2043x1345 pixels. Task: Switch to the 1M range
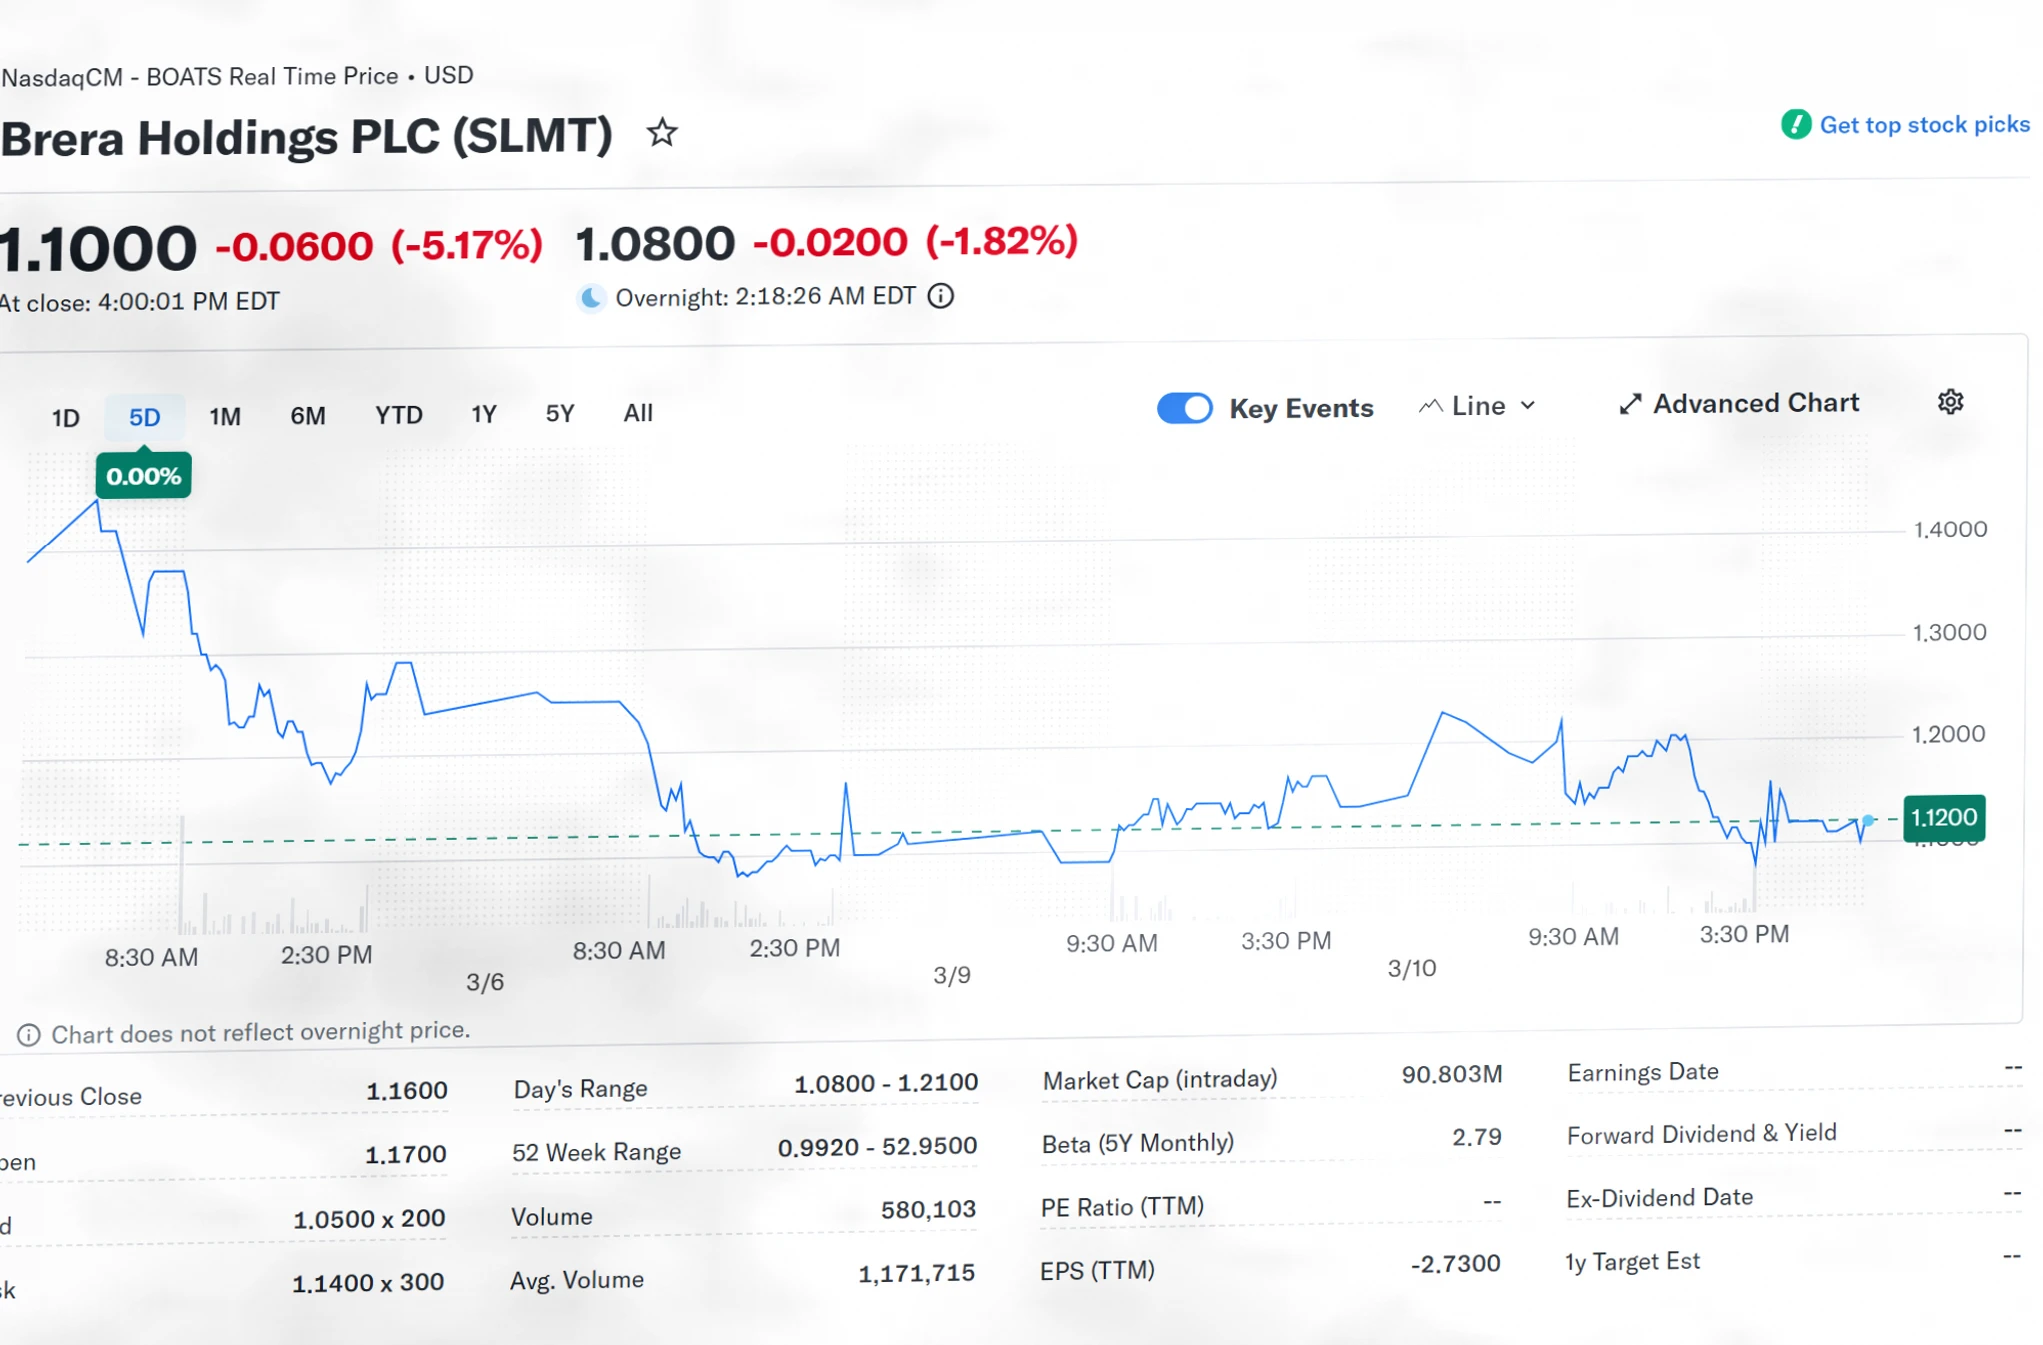click(x=225, y=416)
